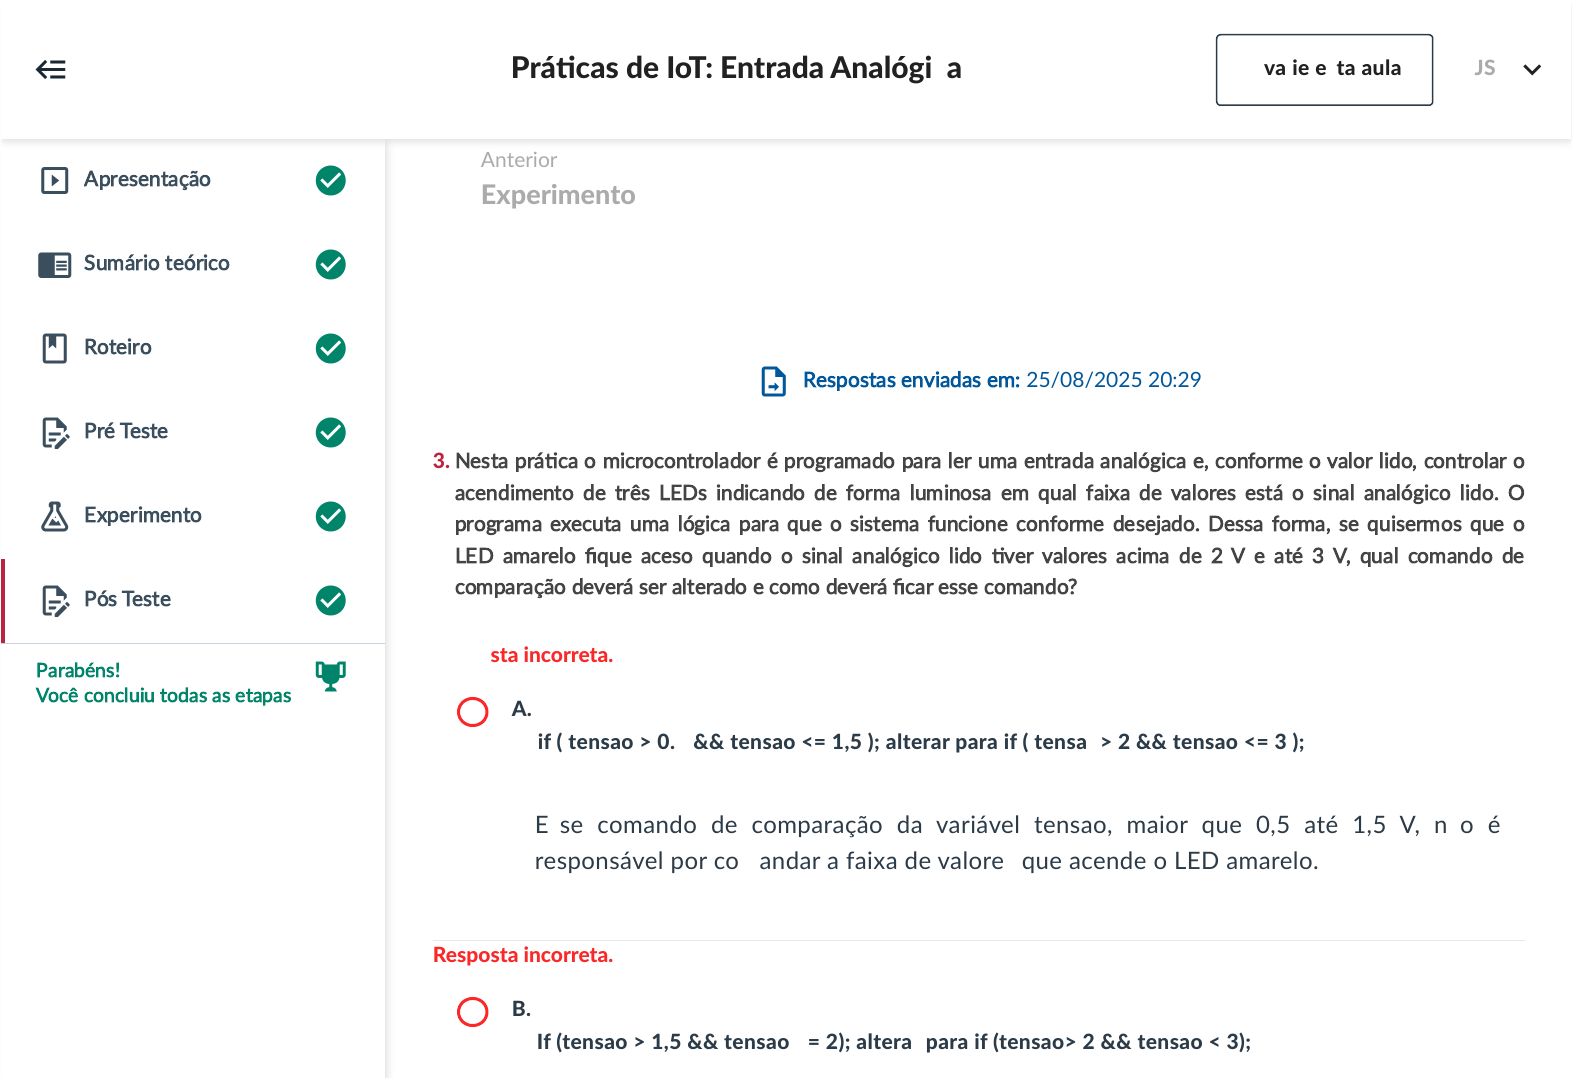Screen dimensions: 1572x1079
Task: Select radio button for option A
Action: point(472,712)
